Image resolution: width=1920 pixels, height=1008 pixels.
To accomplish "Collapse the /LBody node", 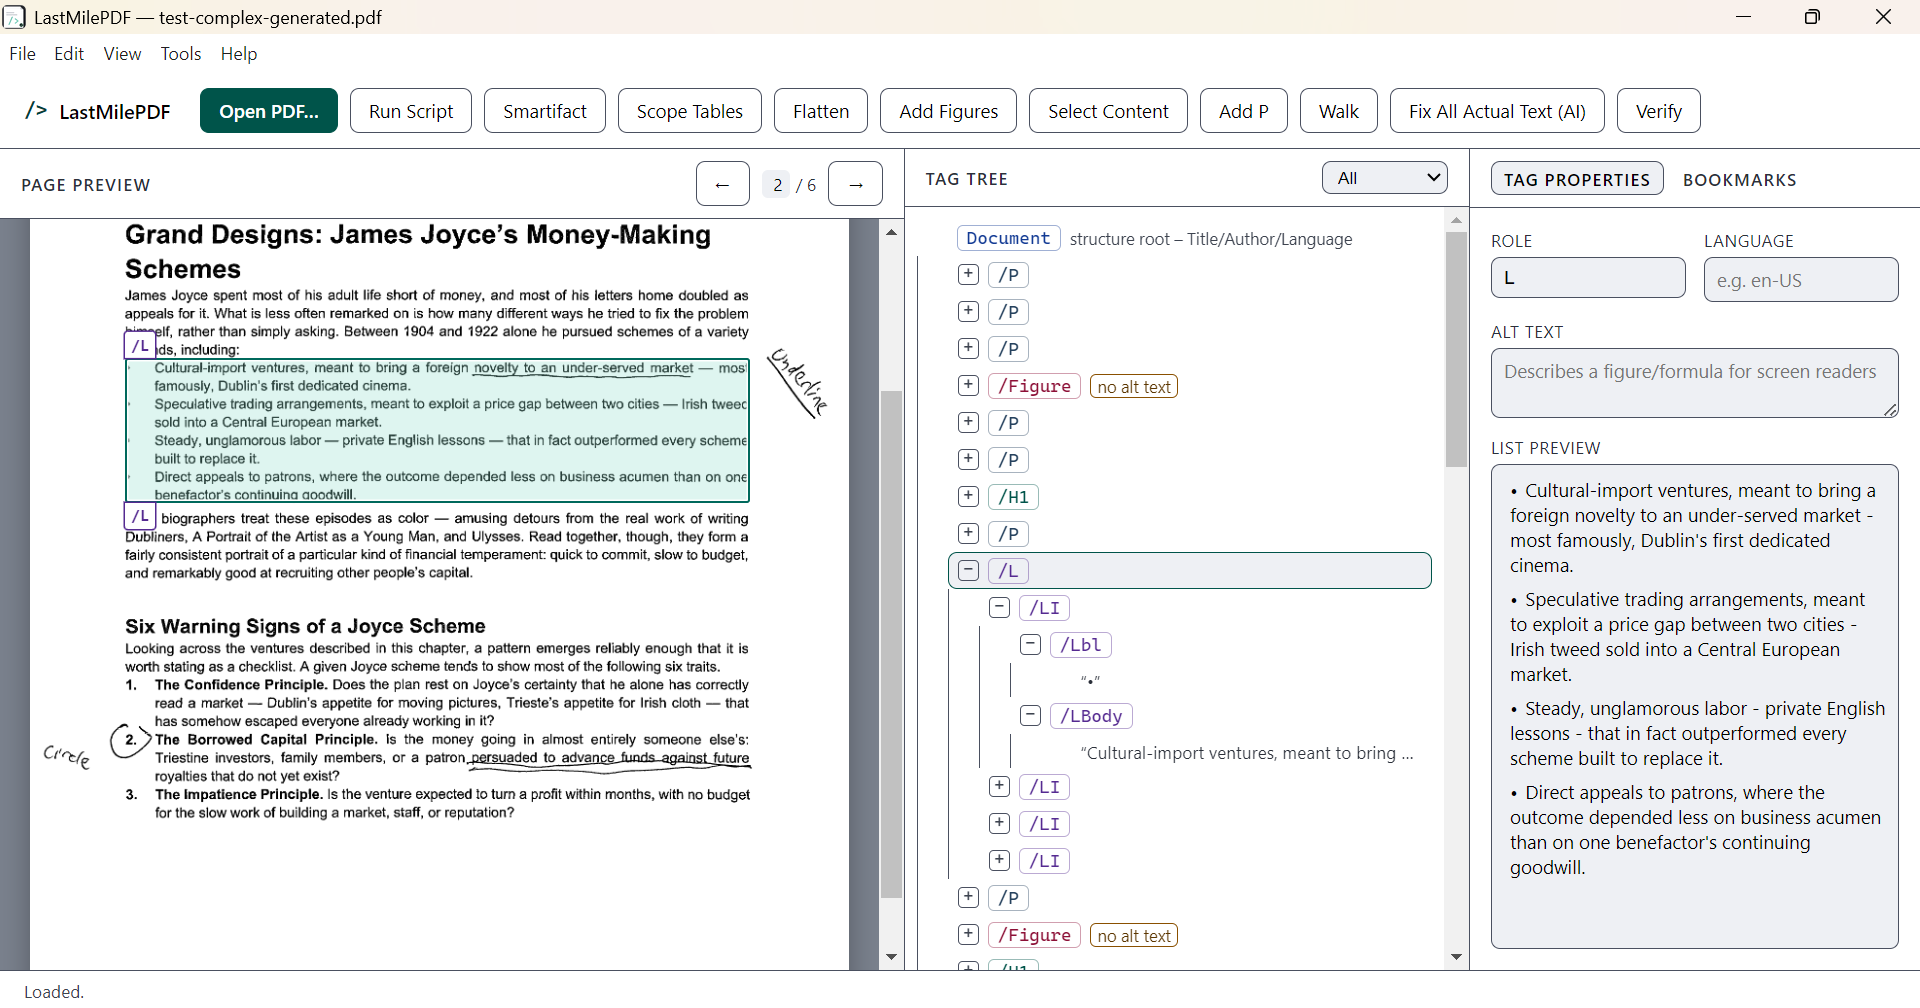I will (1030, 715).
